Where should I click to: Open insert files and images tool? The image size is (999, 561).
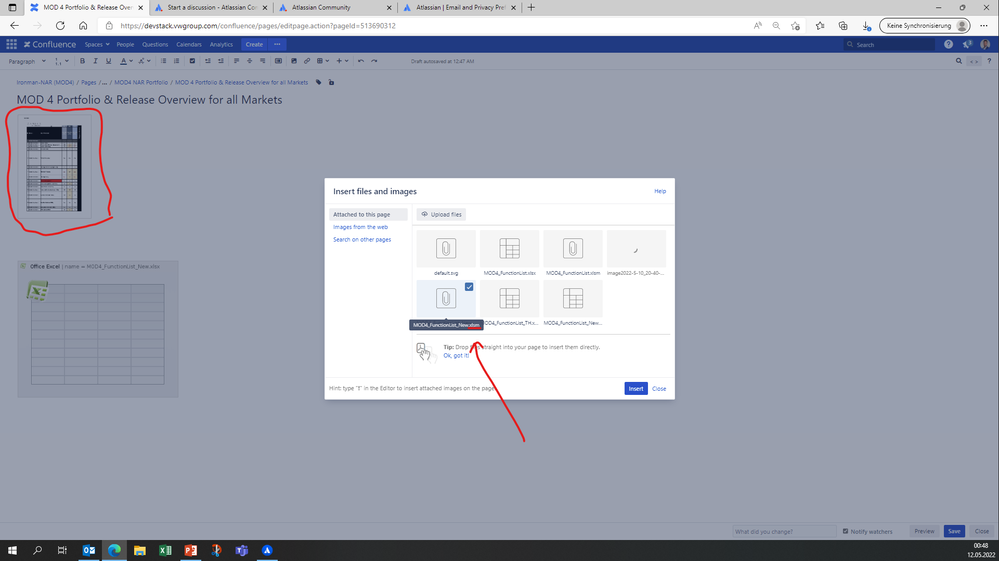[294, 61]
